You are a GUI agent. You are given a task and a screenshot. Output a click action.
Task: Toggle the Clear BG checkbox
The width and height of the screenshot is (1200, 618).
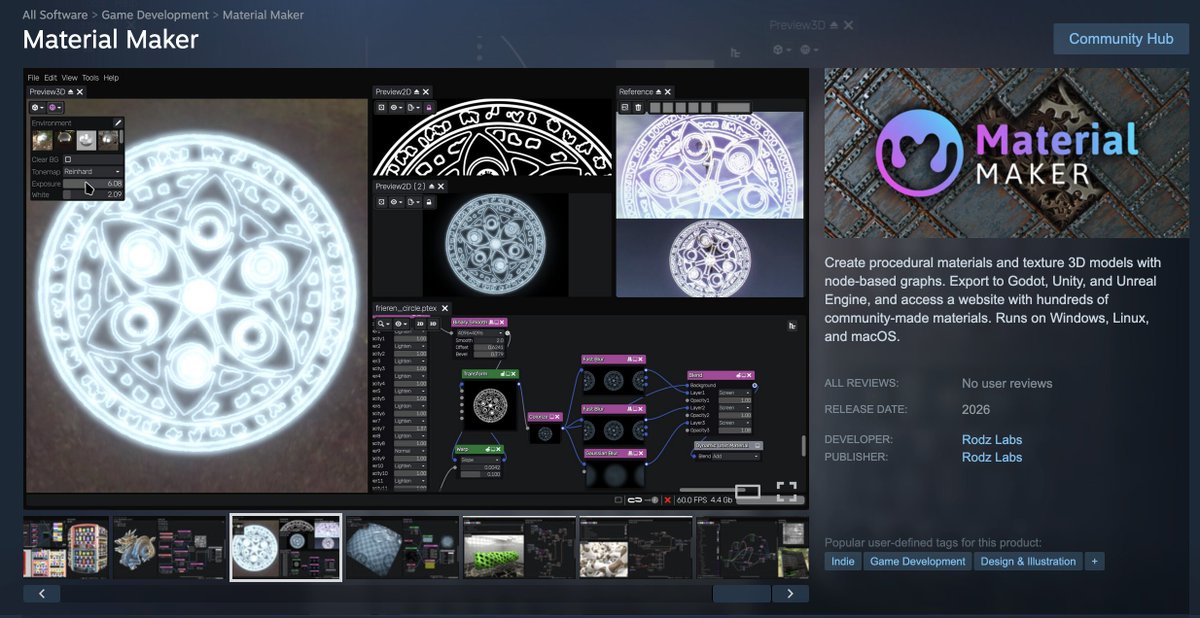(x=68, y=159)
